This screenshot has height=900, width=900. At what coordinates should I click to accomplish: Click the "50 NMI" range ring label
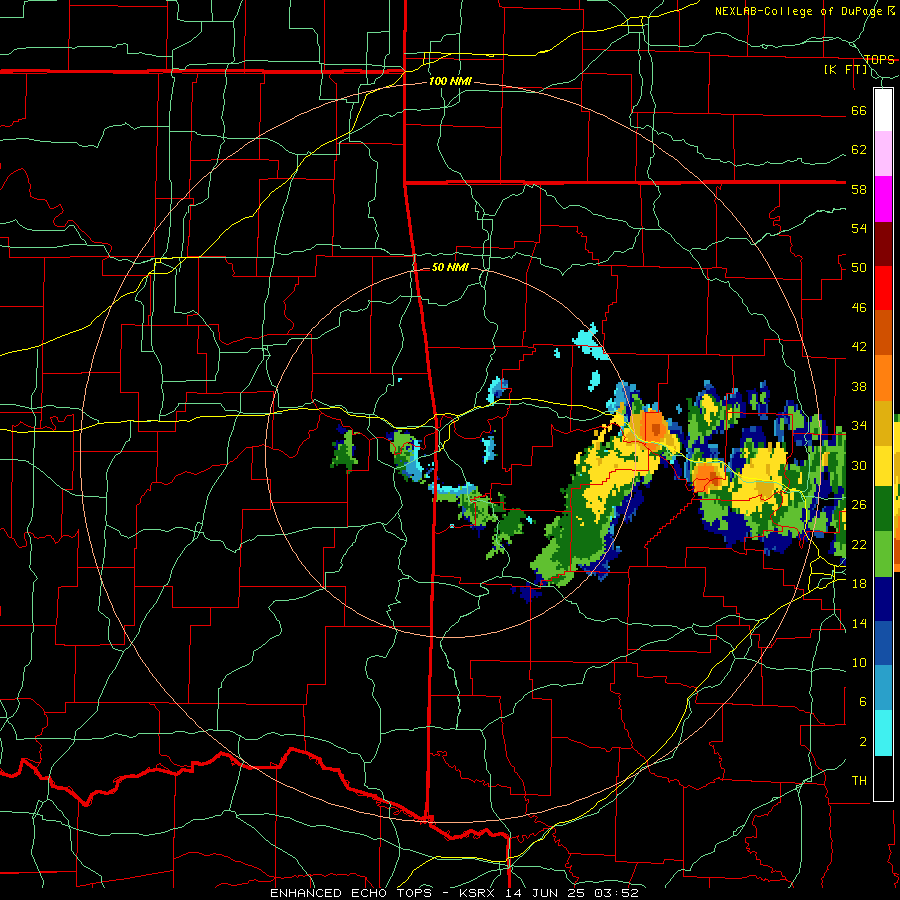tap(450, 267)
